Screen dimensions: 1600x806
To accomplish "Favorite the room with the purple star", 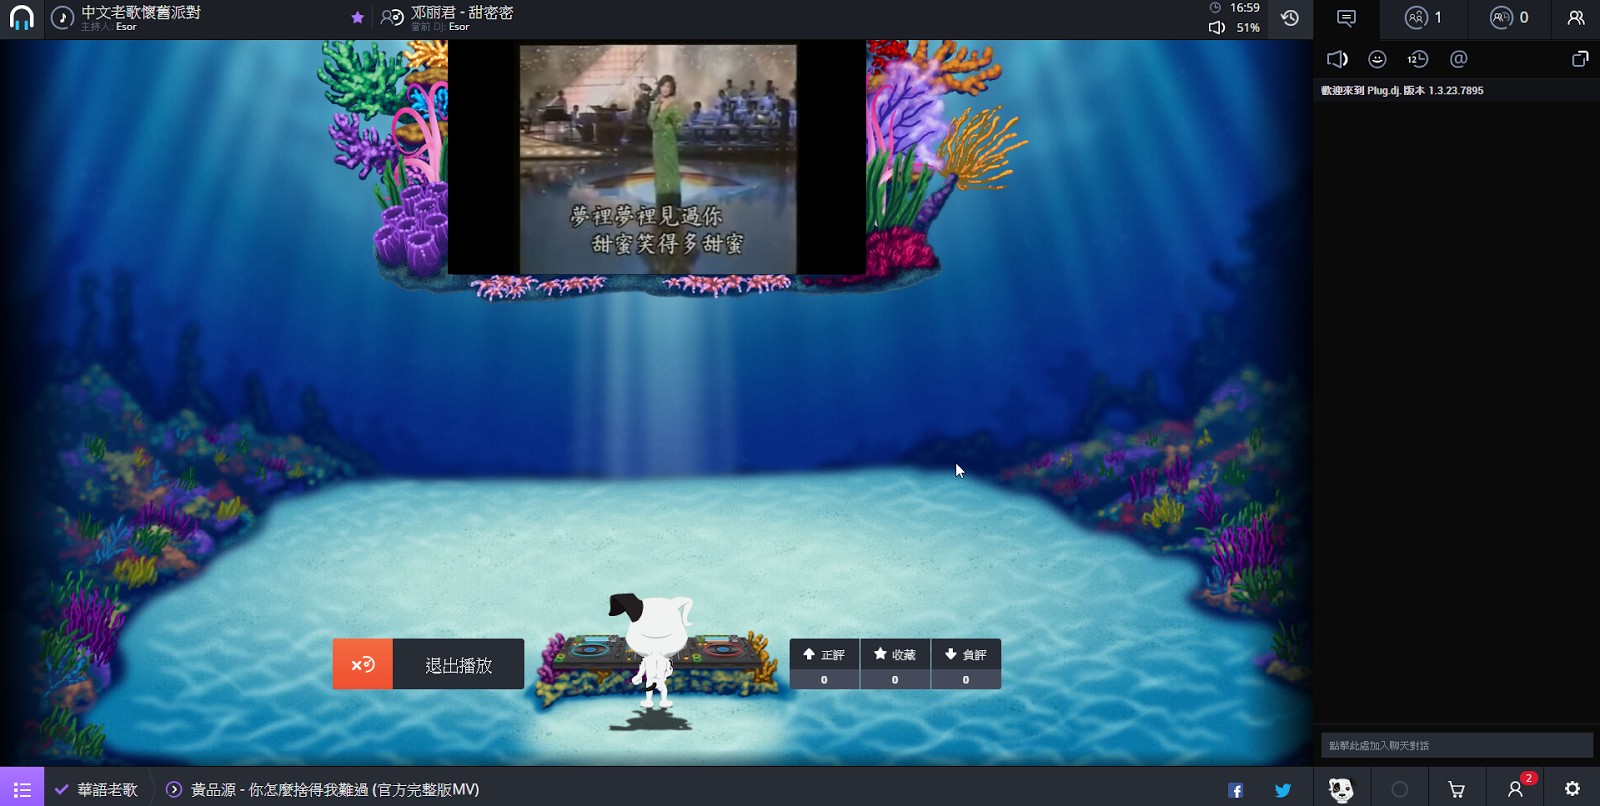I will [357, 17].
